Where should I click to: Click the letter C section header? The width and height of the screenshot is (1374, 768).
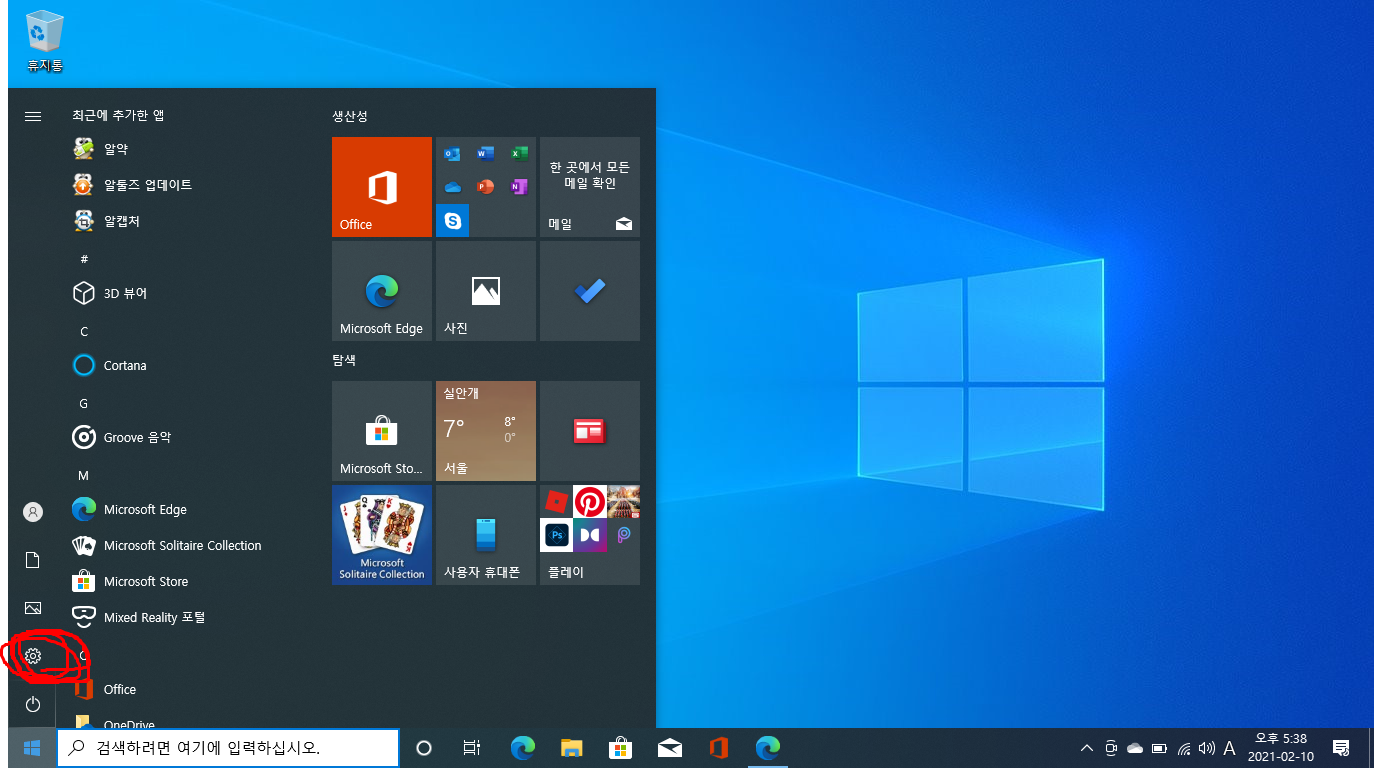(84, 331)
